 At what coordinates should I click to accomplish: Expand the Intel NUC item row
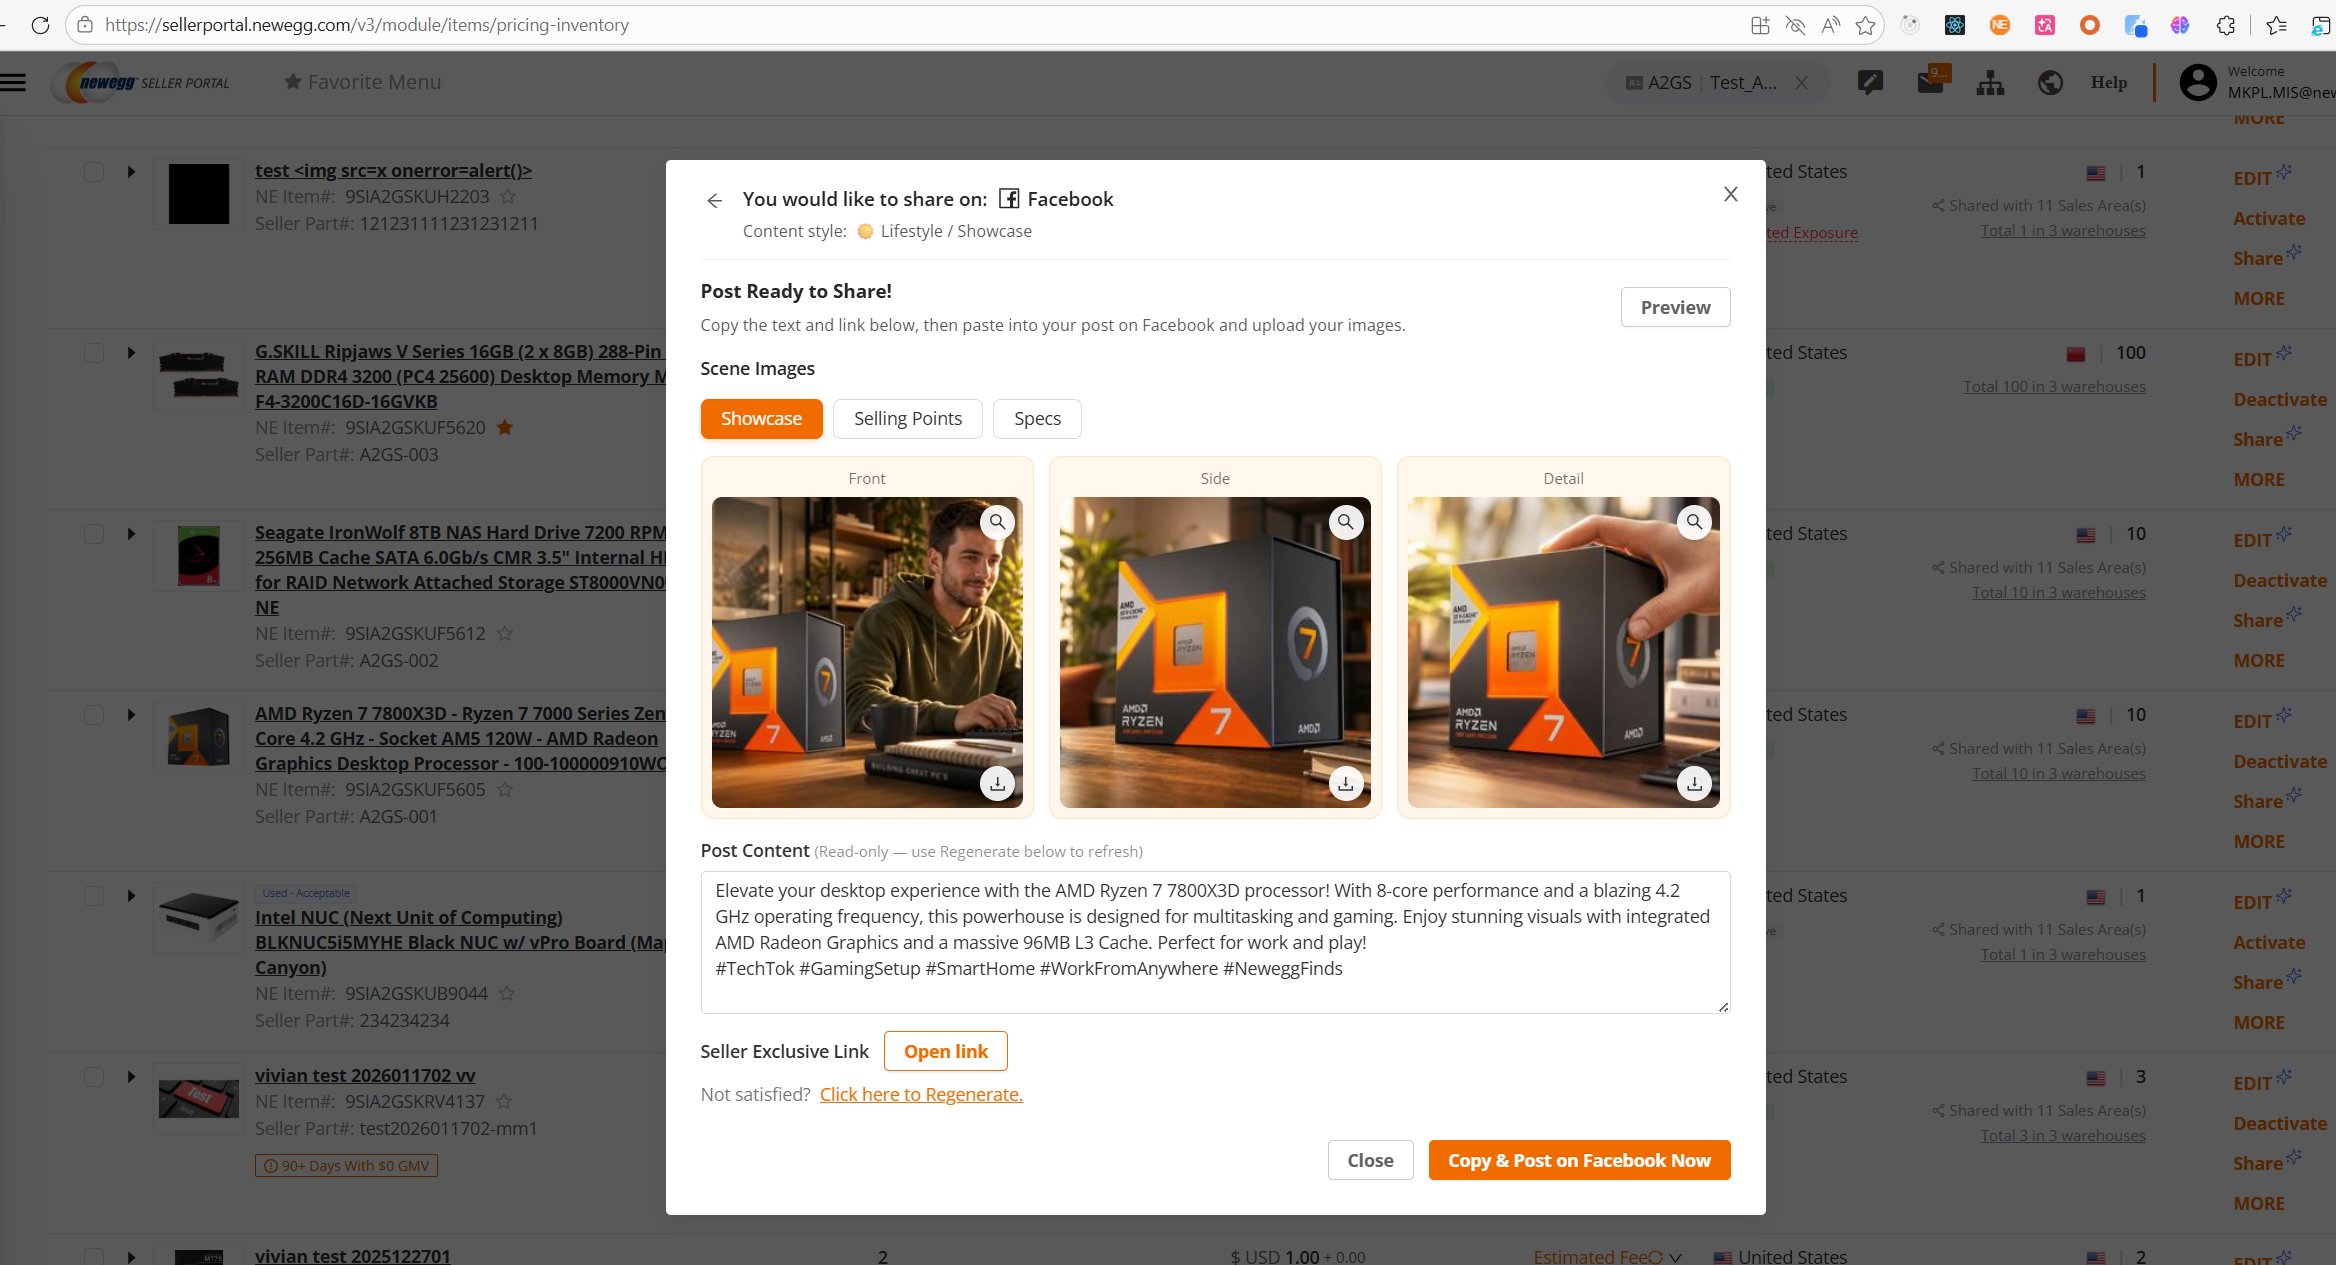[x=131, y=895]
